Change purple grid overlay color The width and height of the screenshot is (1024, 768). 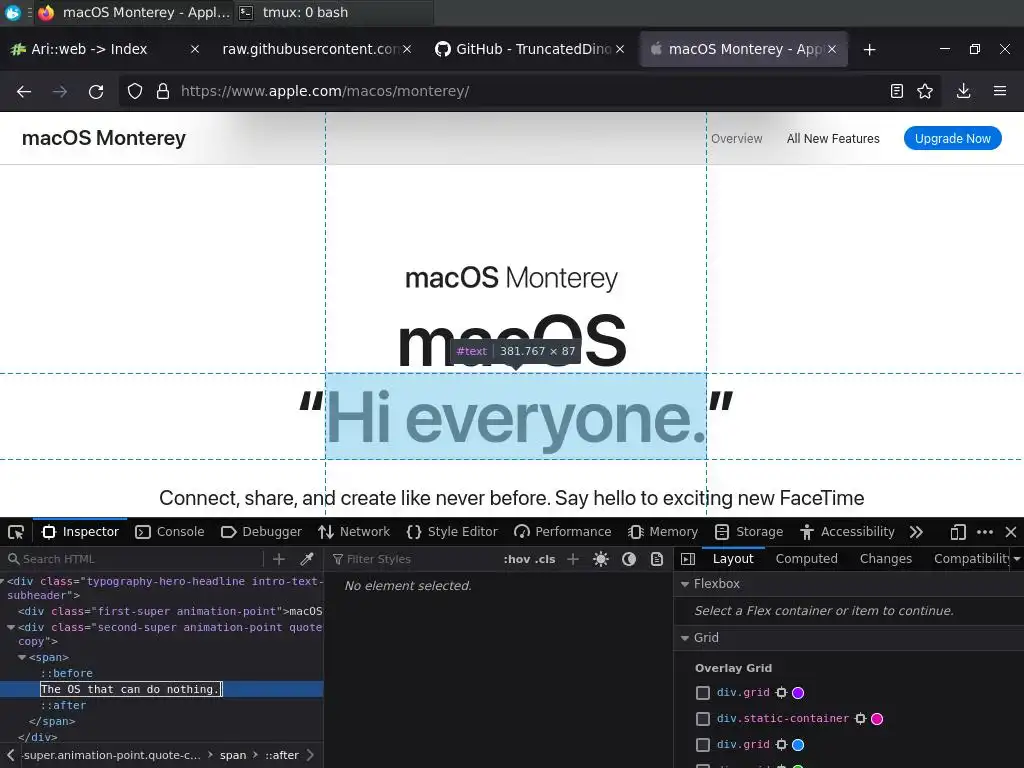pyautogui.click(x=798, y=692)
